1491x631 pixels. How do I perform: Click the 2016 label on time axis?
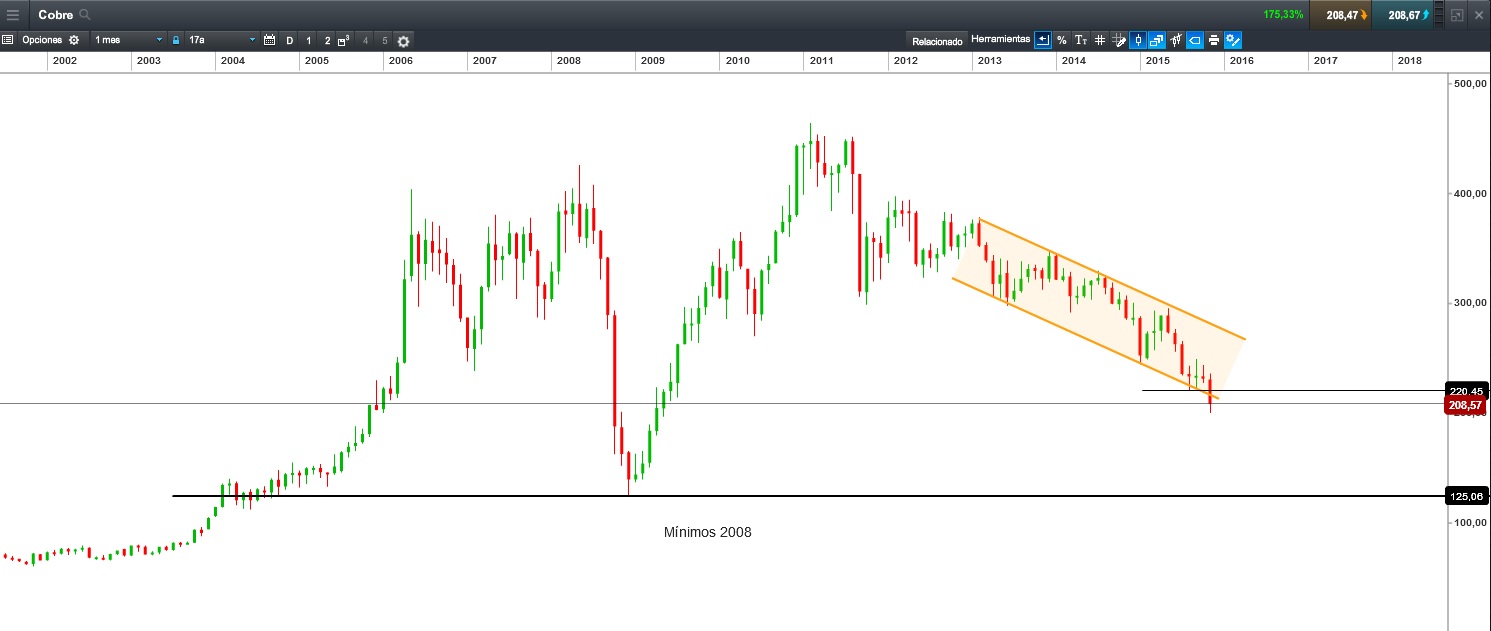1242,61
